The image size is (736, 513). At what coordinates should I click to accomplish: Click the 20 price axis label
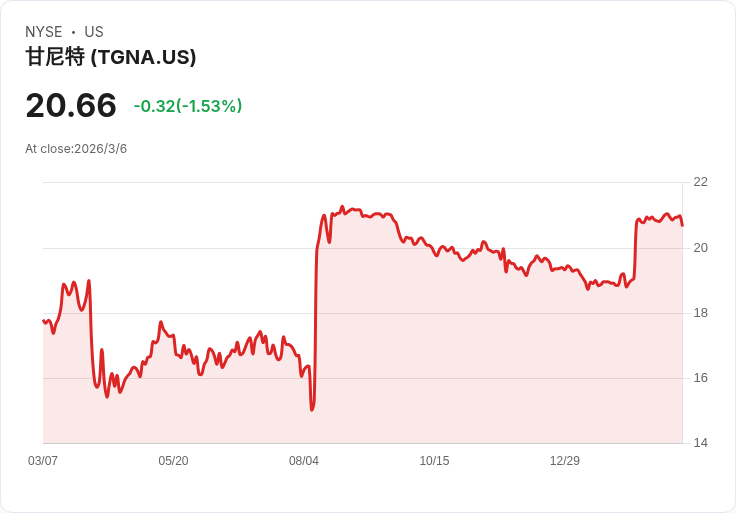click(700, 248)
